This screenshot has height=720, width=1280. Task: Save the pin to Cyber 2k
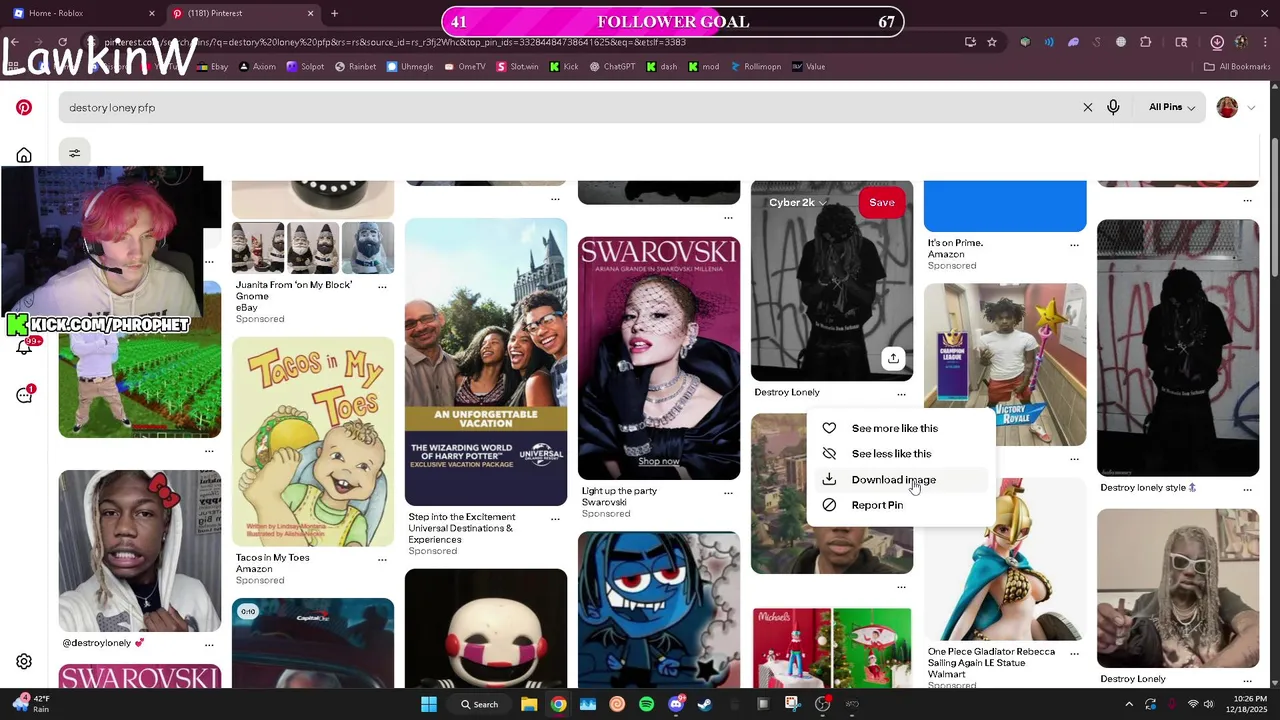coord(882,203)
